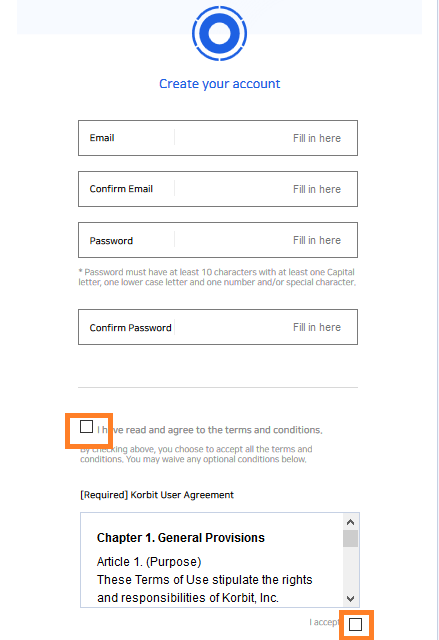Click the Email field label

[102, 138]
